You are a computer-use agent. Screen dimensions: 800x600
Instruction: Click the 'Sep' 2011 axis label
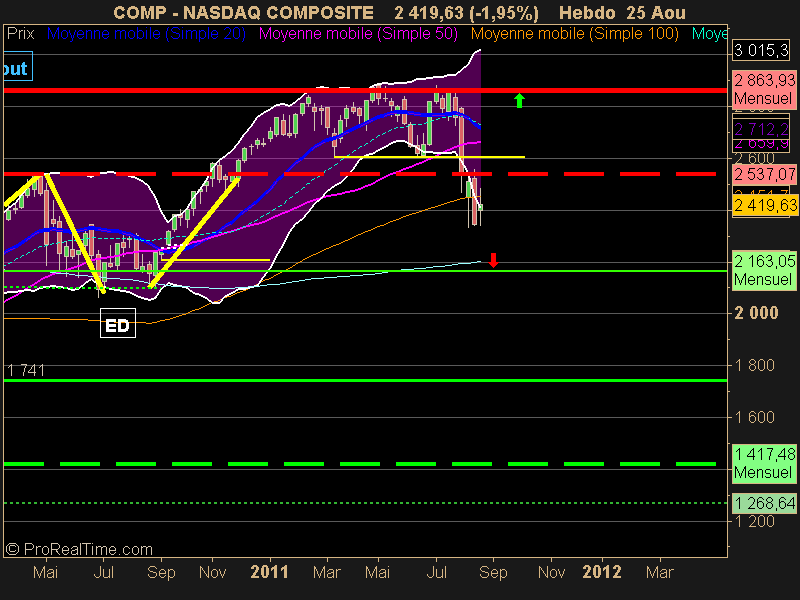tap(493, 572)
